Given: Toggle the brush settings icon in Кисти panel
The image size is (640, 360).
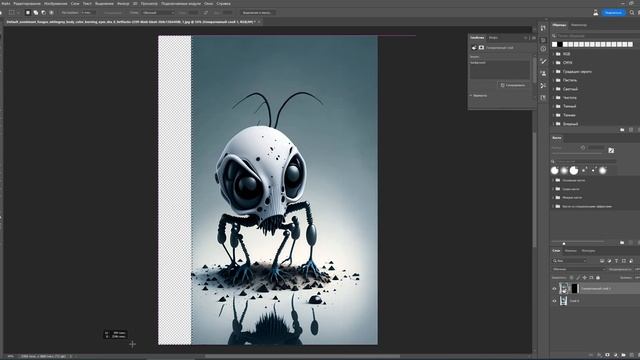Looking at the screenshot, I should [611, 151].
